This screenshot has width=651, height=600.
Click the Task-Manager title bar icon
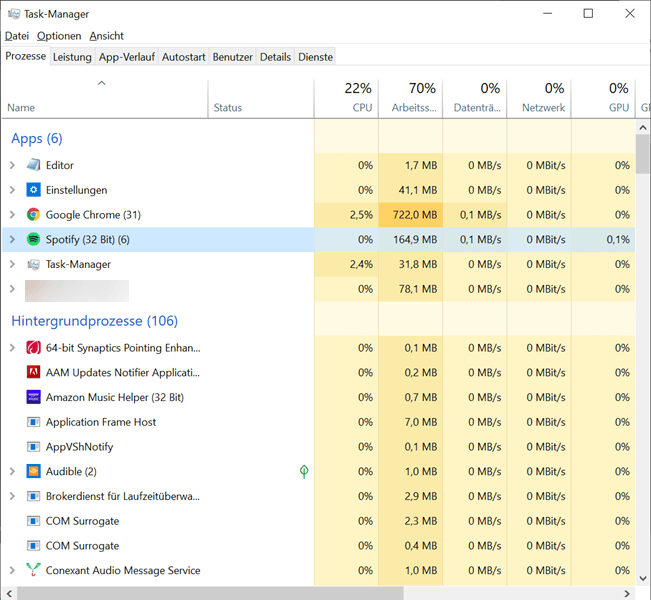click(x=14, y=14)
